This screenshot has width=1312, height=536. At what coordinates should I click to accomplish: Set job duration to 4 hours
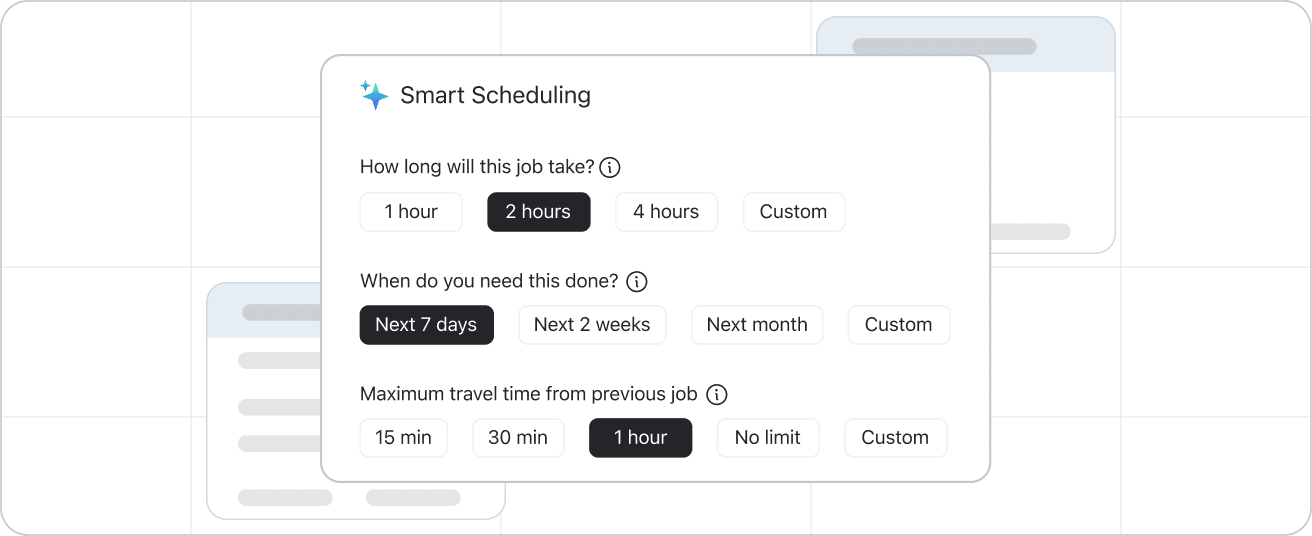point(666,212)
